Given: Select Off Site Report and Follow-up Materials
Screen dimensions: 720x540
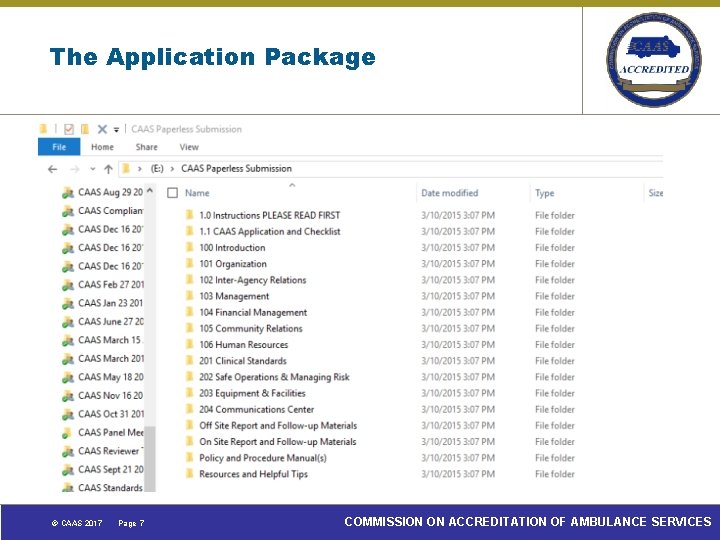Looking at the screenshot, I should 278,426.
